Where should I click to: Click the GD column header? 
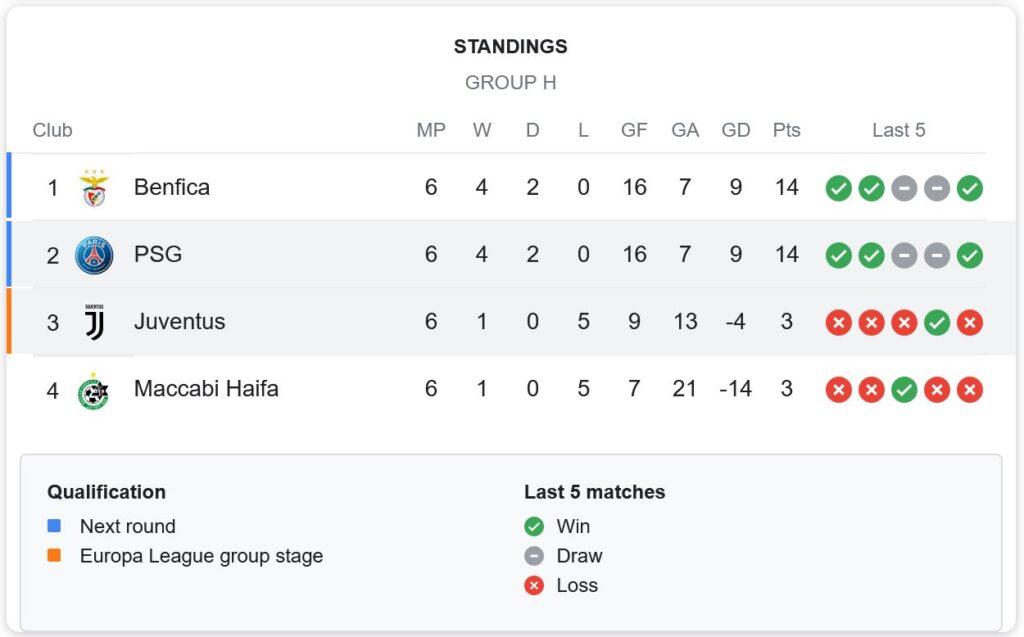pos(735,130)
